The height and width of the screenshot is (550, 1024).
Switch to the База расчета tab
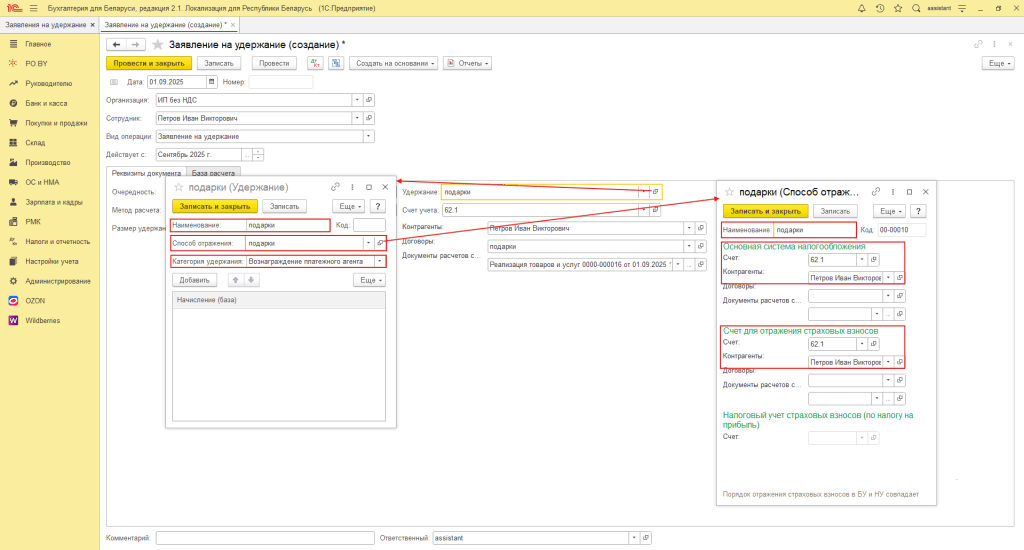213,173
